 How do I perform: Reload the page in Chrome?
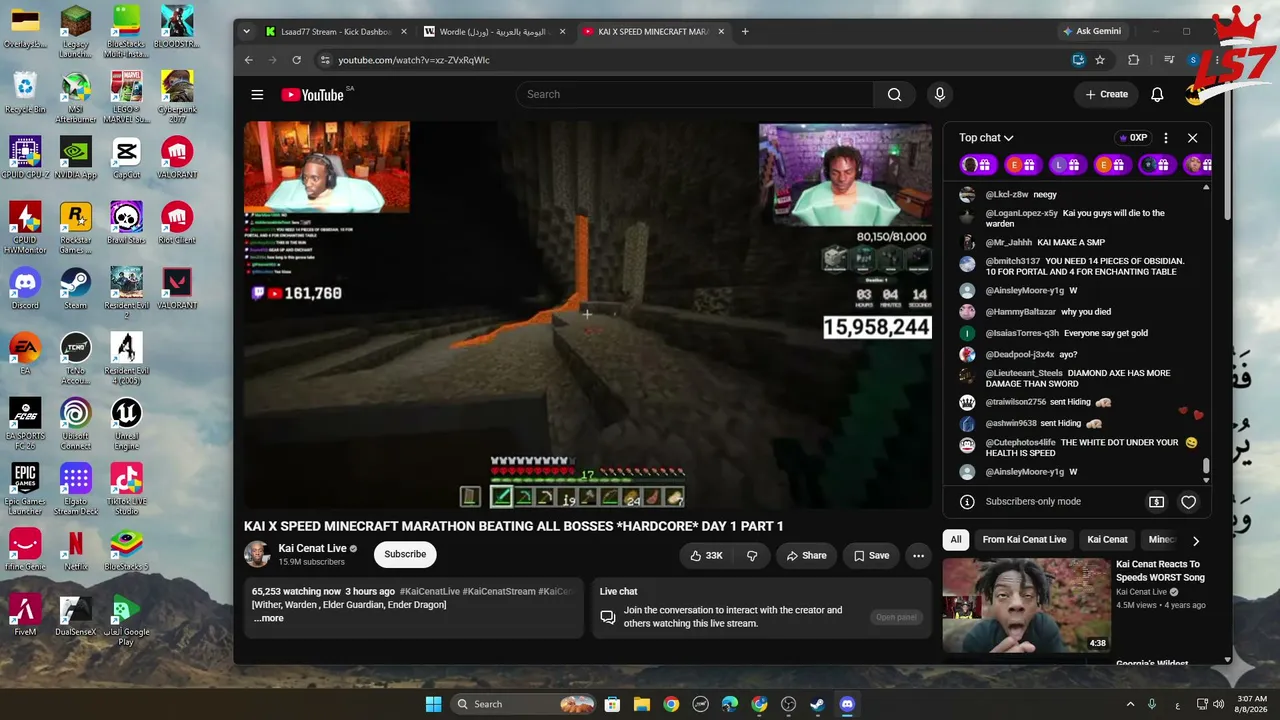tap(297, 60)
